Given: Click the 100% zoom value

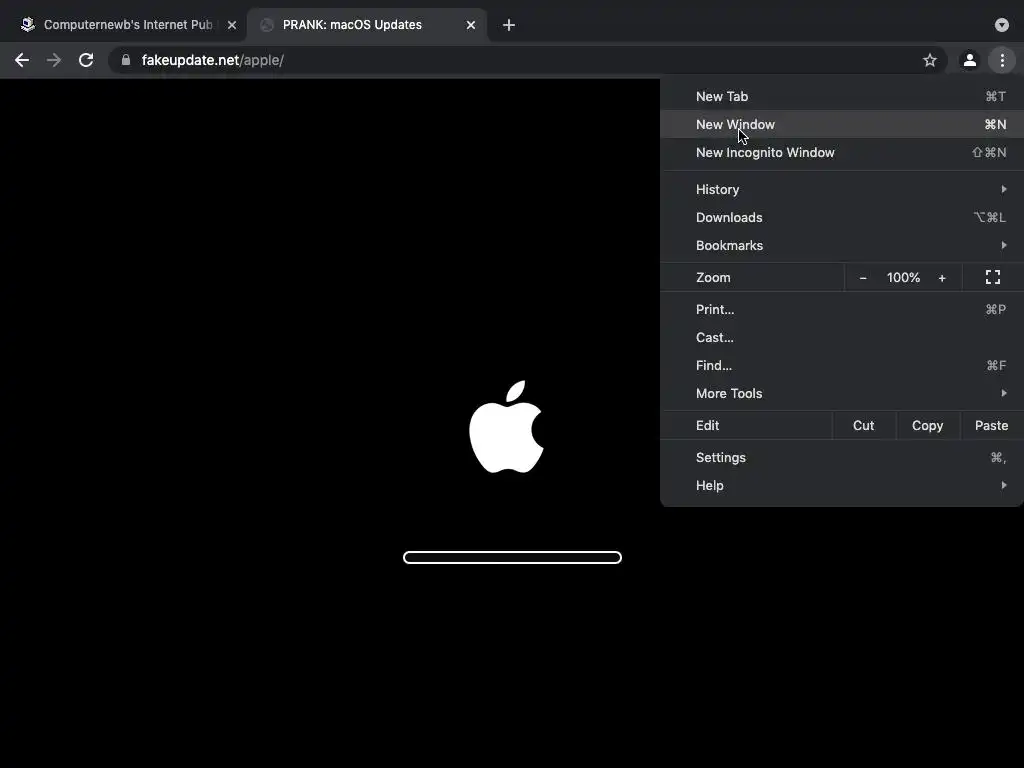Looking at the screenshot, I should (903, 278).
